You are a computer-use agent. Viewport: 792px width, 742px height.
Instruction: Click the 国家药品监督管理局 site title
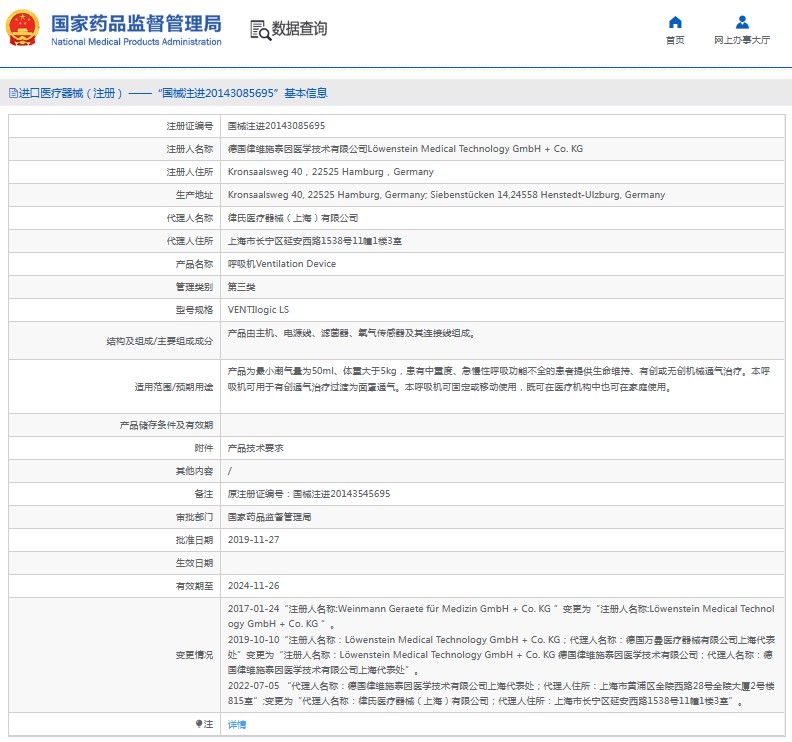tap(136, 23)
